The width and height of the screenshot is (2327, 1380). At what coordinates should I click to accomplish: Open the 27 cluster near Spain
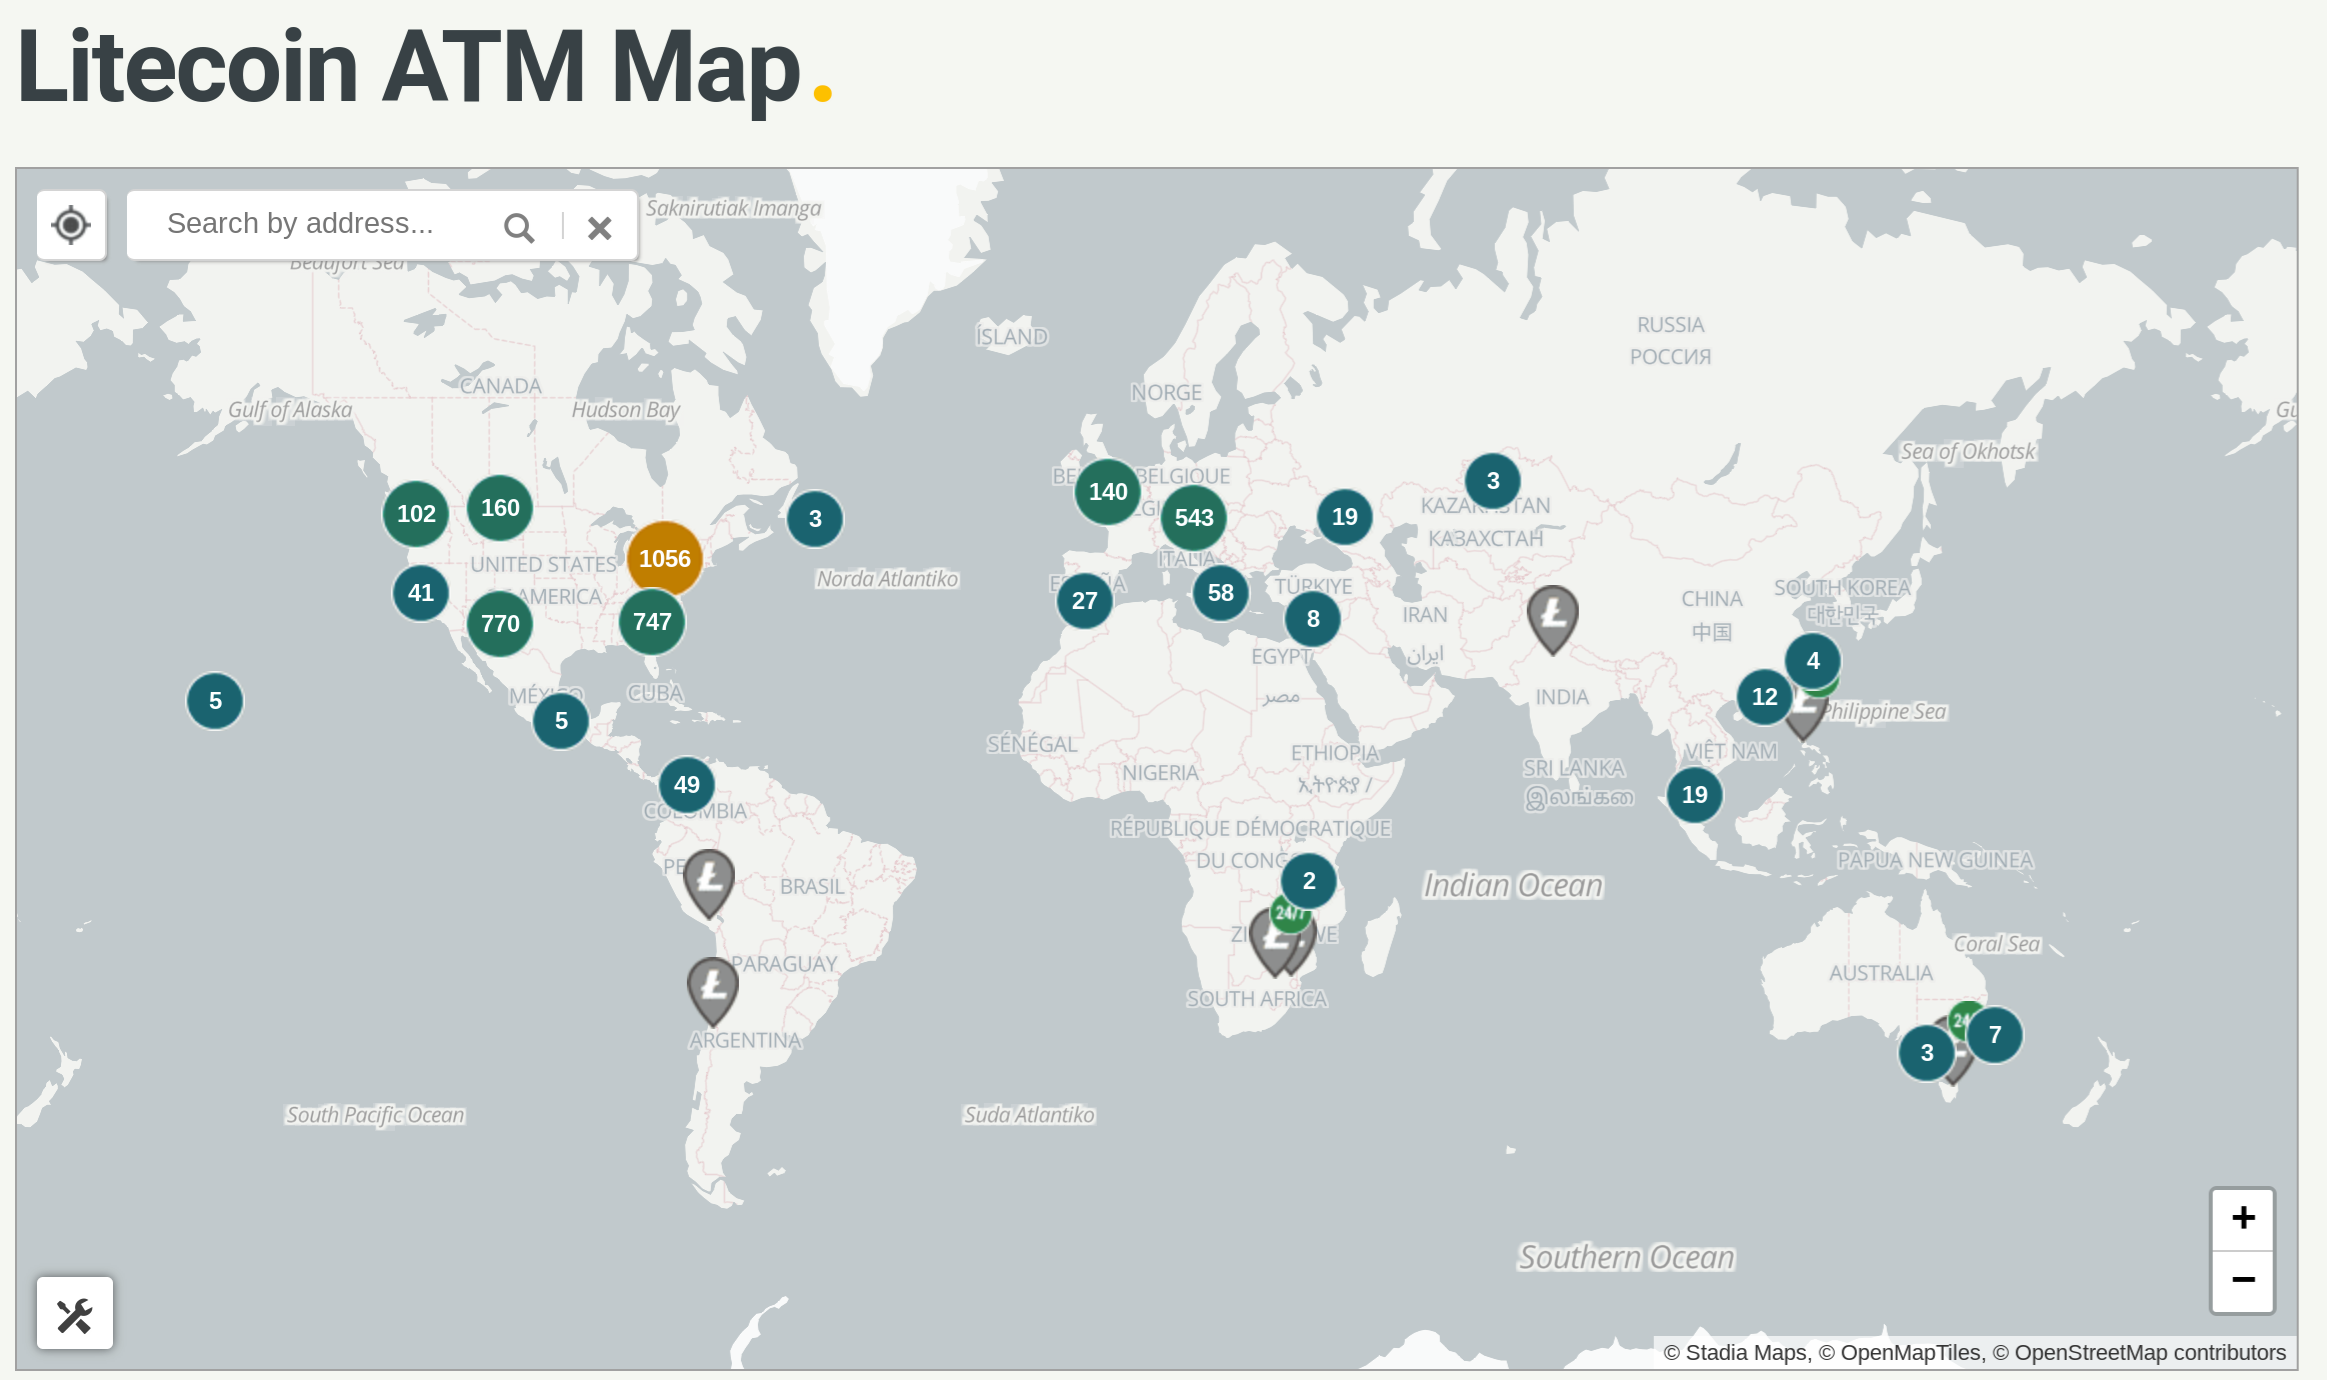click(1085, 601)
